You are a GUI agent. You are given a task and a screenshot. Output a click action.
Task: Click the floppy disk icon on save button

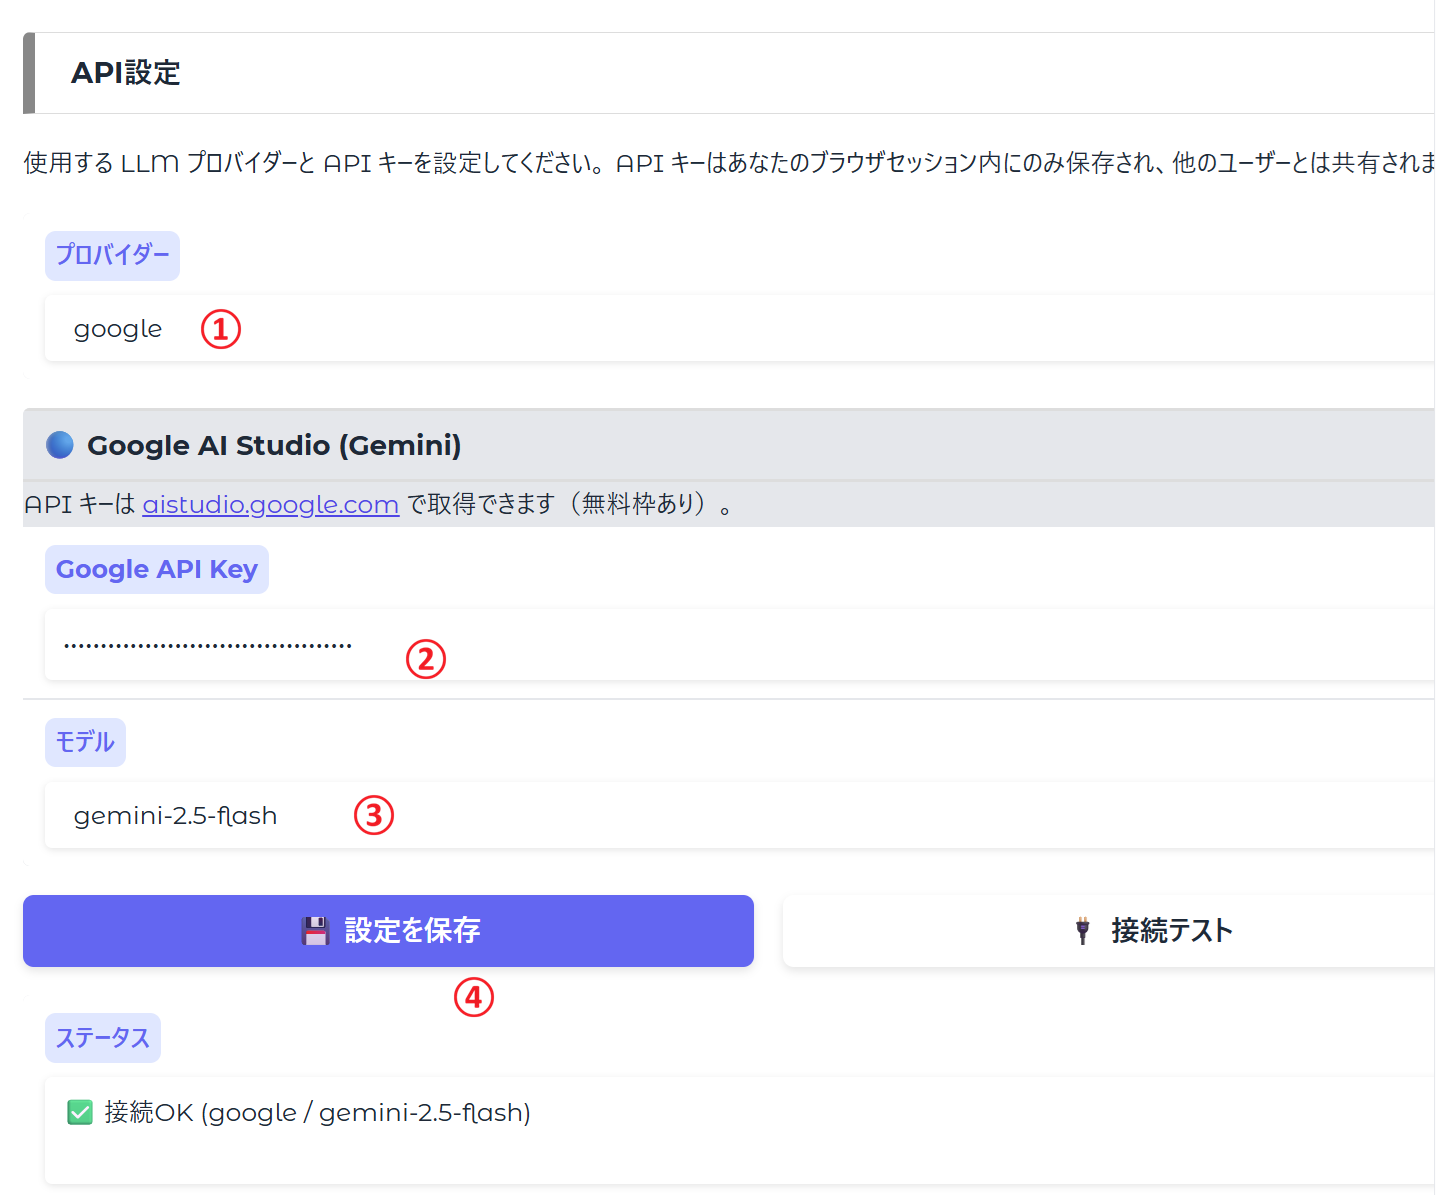tap(315, 931)
